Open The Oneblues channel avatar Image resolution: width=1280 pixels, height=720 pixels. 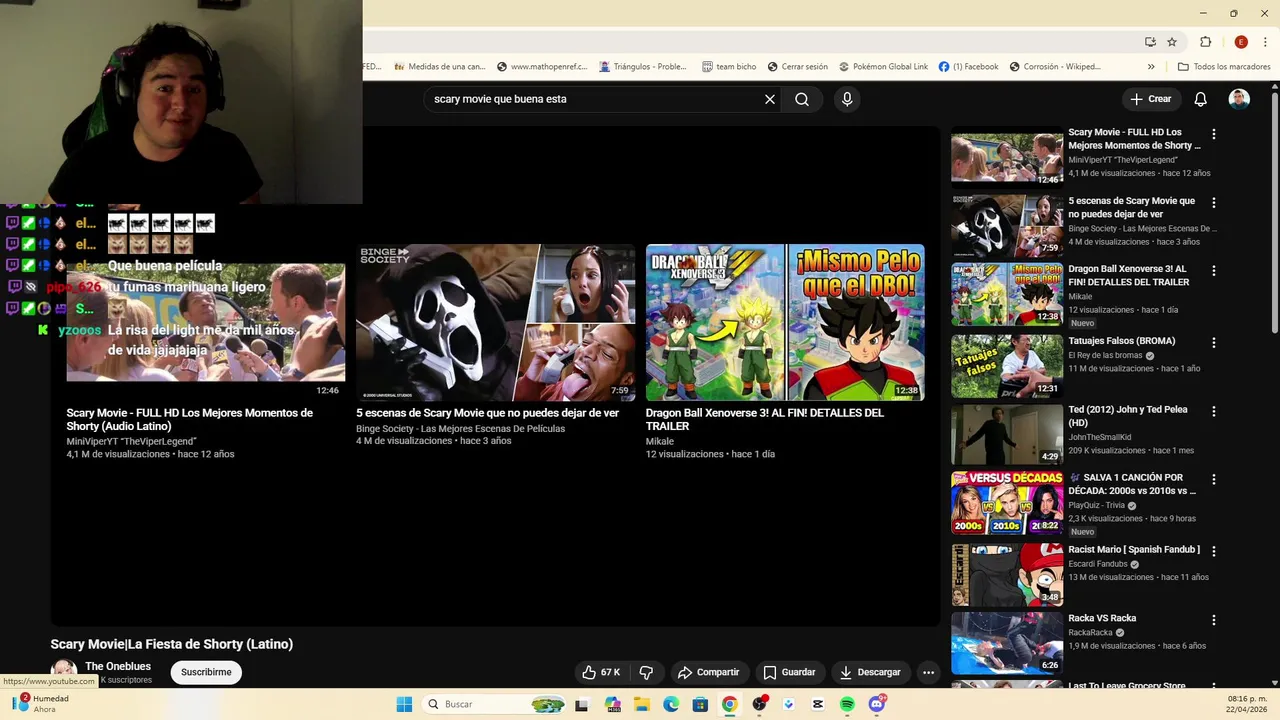[x=64, y=671]
